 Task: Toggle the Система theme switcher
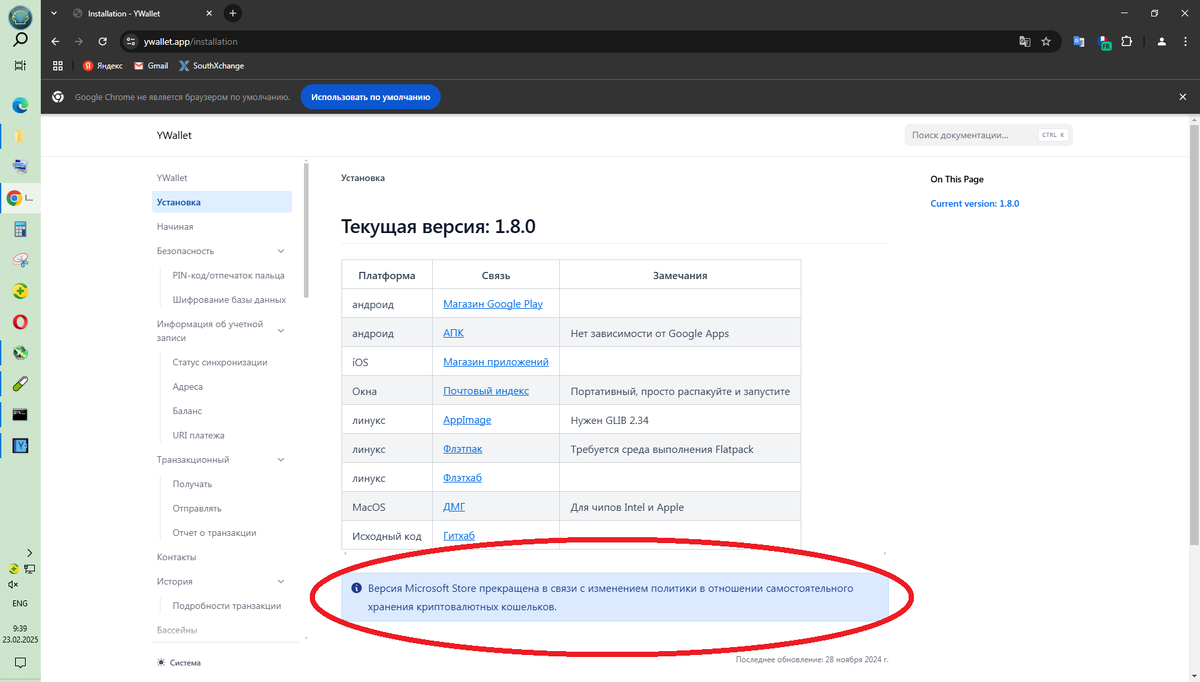(x=180, y=663)
